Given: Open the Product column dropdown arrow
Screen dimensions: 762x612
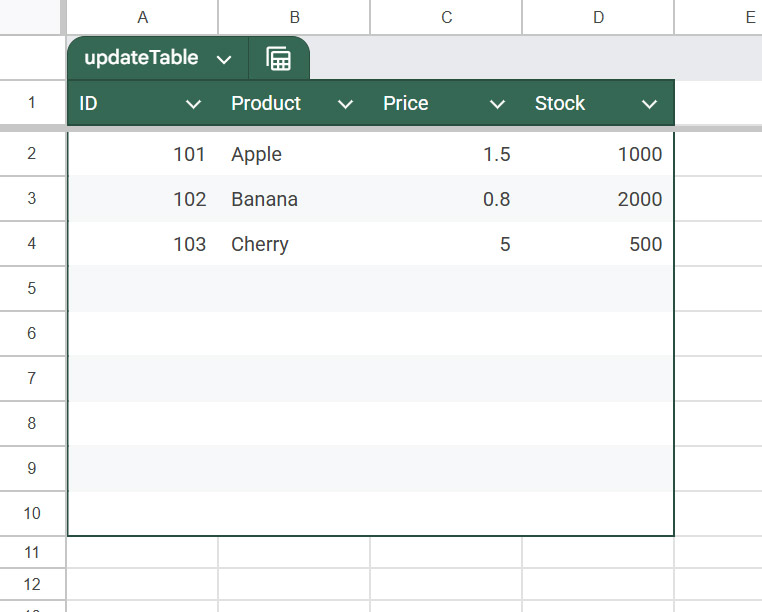Looking at the screenshot, I should point(345,104).
